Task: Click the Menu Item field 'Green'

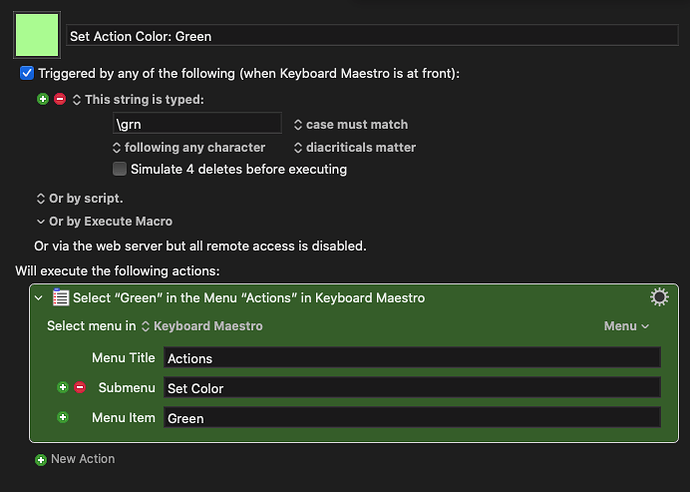Action: [412, 418]
